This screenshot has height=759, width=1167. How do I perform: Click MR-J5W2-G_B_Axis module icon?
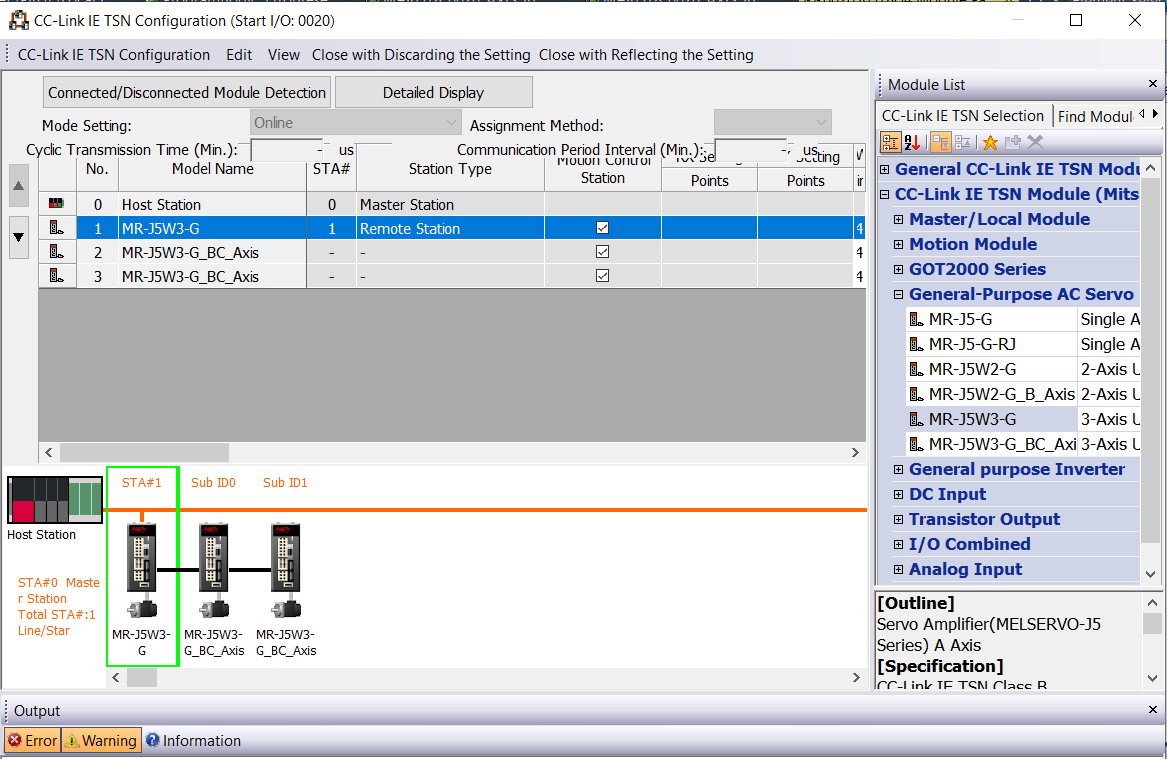tap(917, 394)
